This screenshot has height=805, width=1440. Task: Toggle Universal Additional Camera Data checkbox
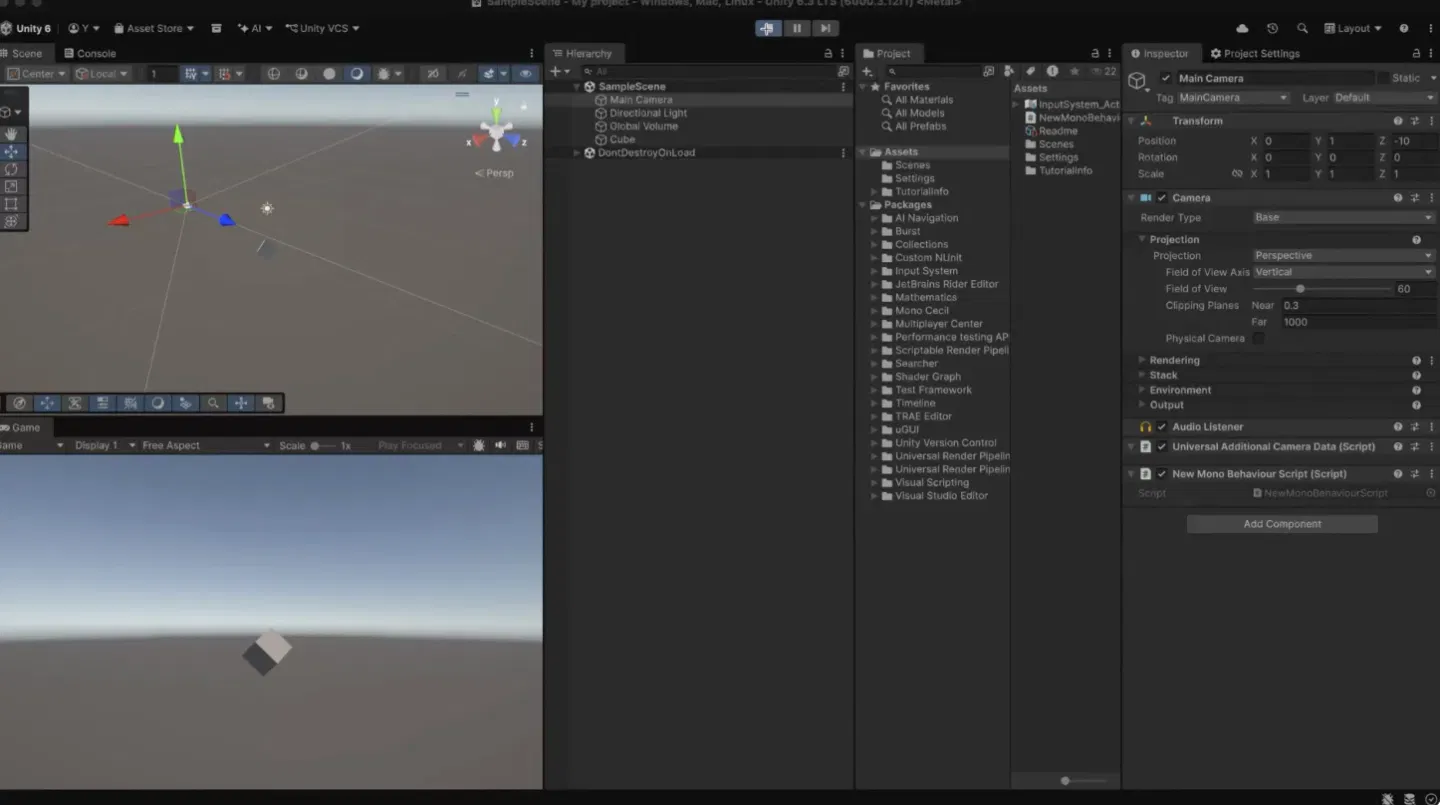click(1162, 447)
